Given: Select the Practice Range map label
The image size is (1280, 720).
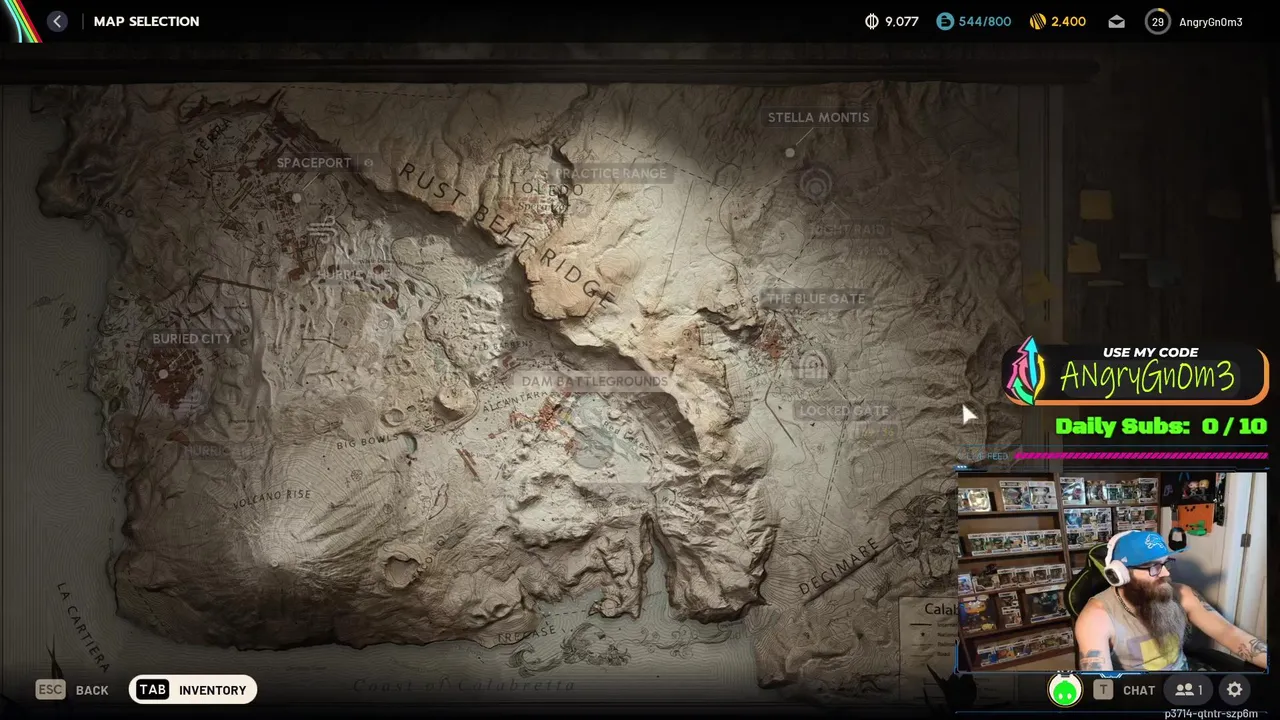Looking at the screenshot, I should (x=611, y=173).
